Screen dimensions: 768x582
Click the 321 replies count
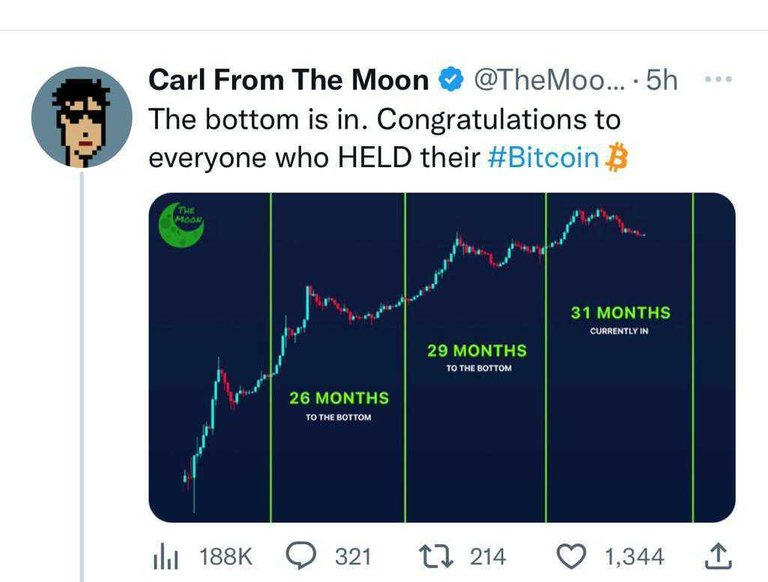tap(353, 556)
